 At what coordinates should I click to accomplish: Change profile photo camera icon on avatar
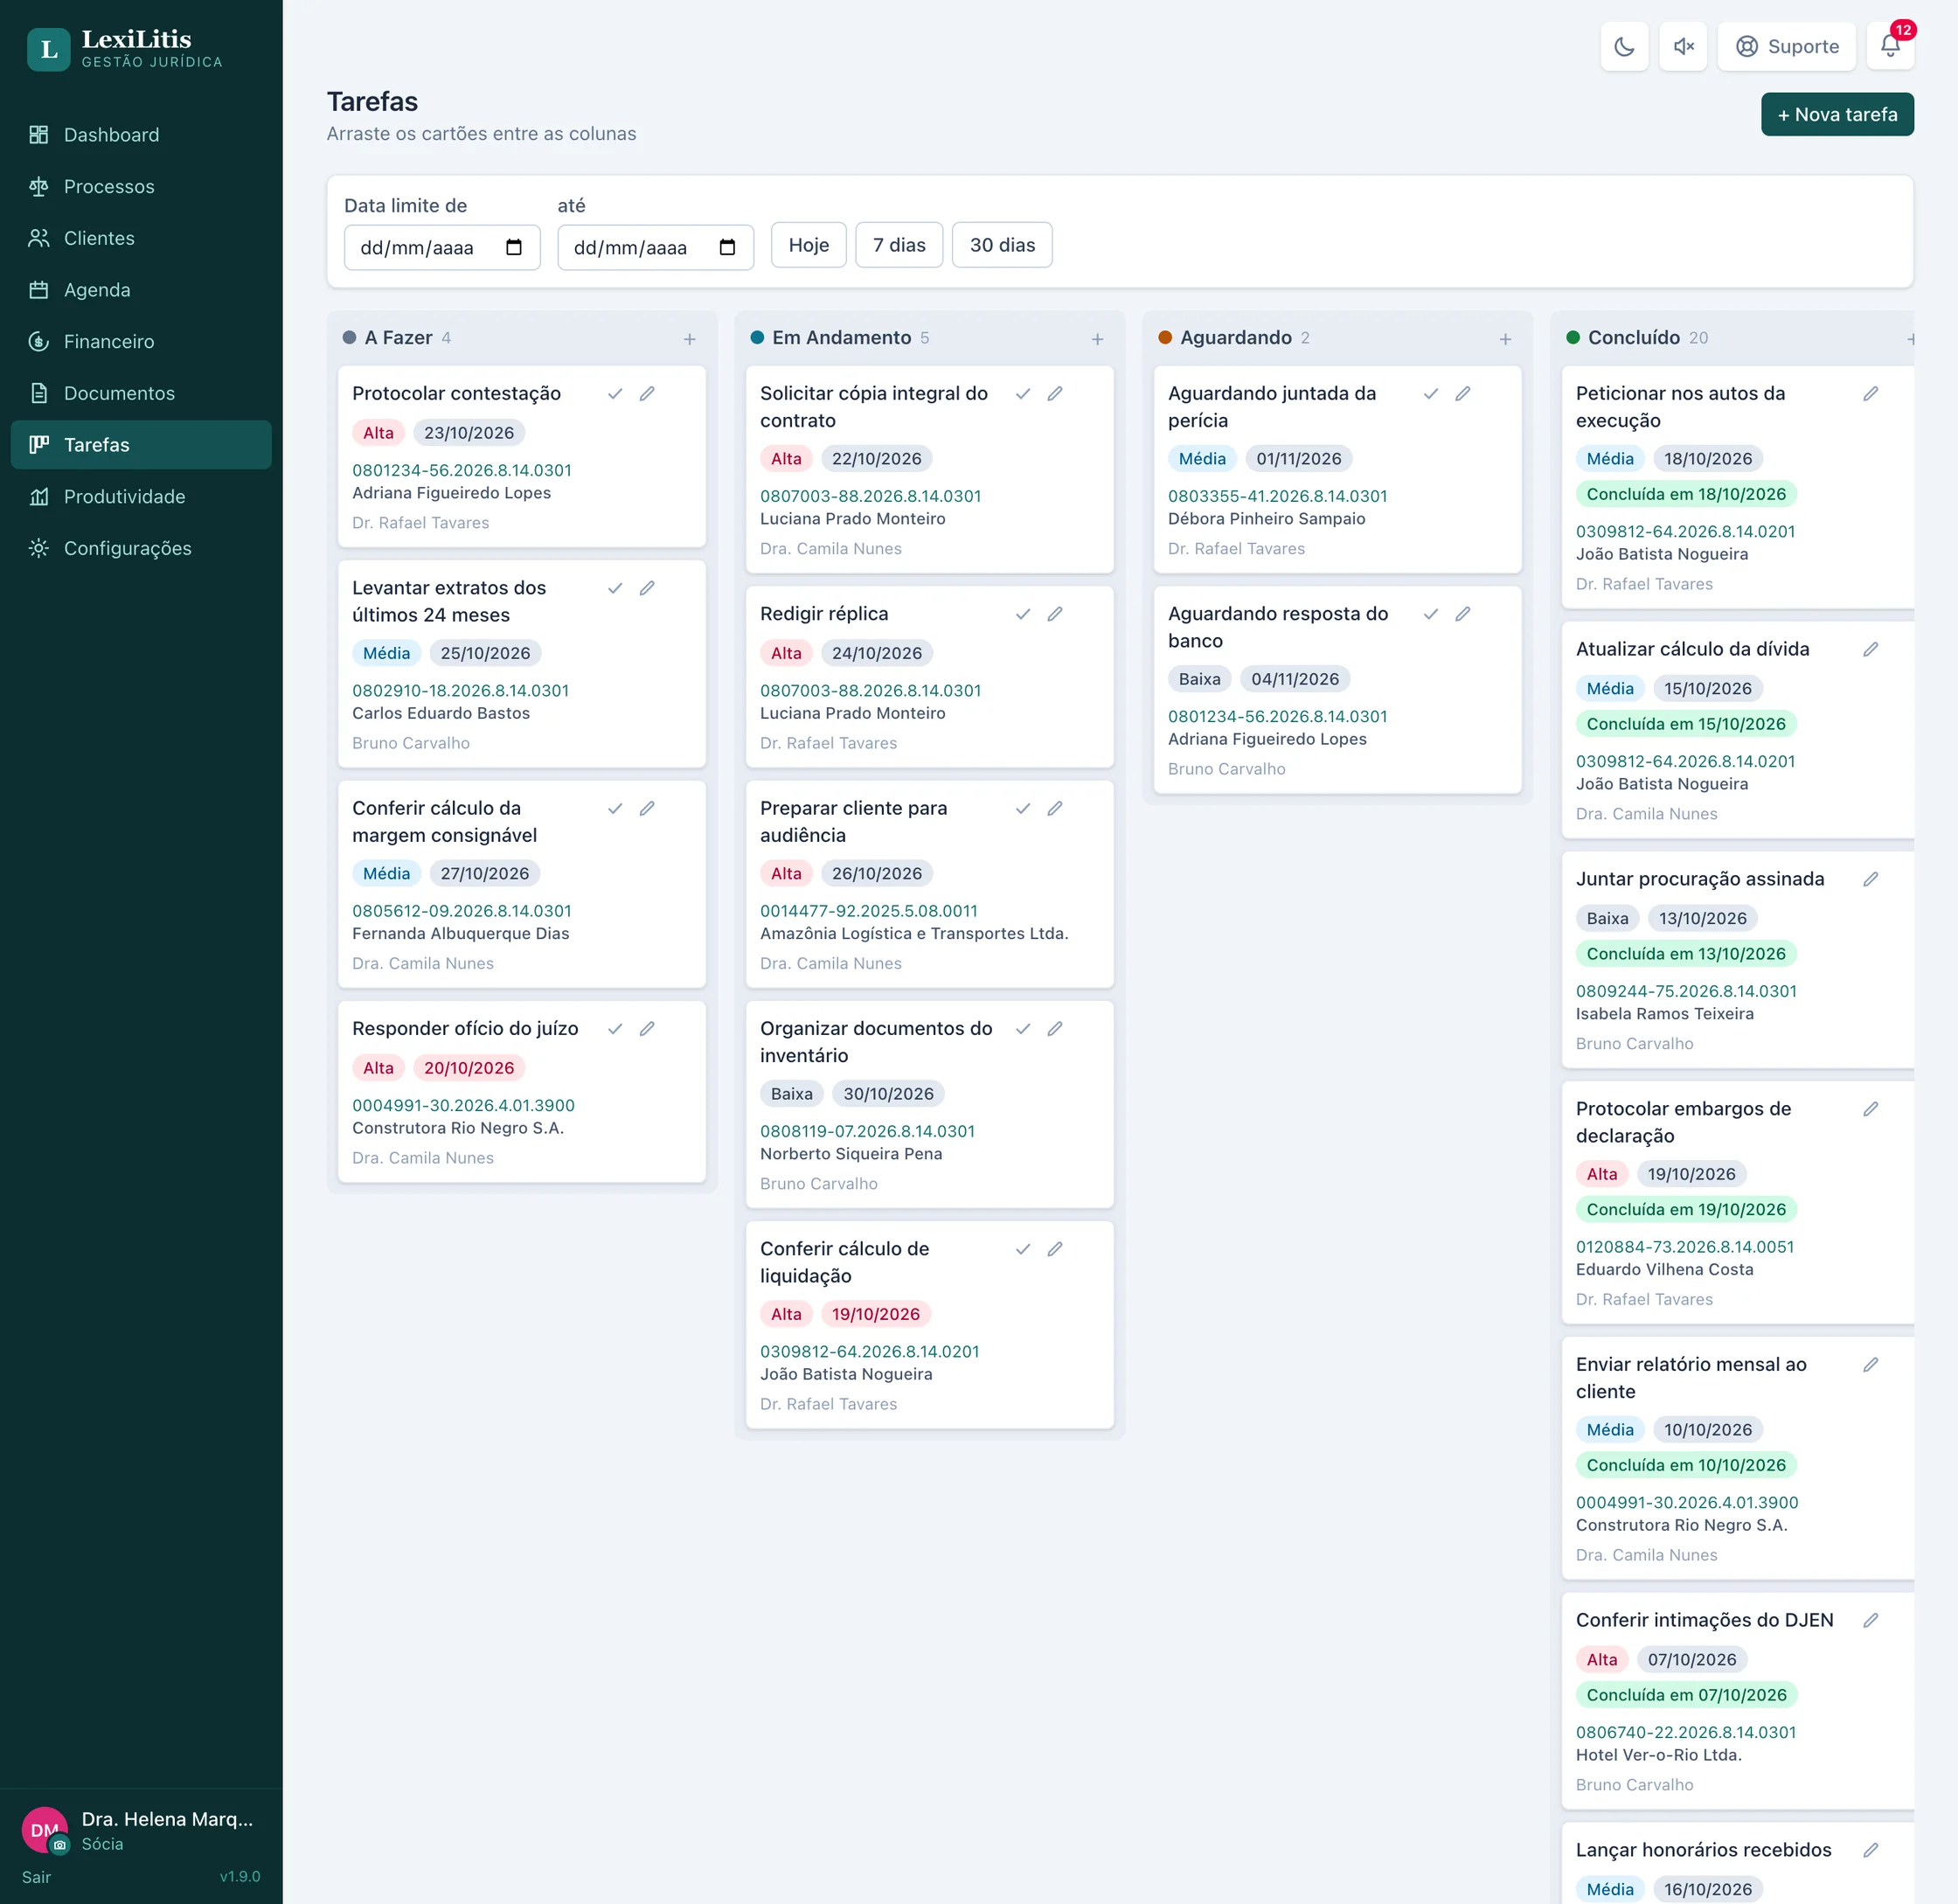pos(60,1845)
